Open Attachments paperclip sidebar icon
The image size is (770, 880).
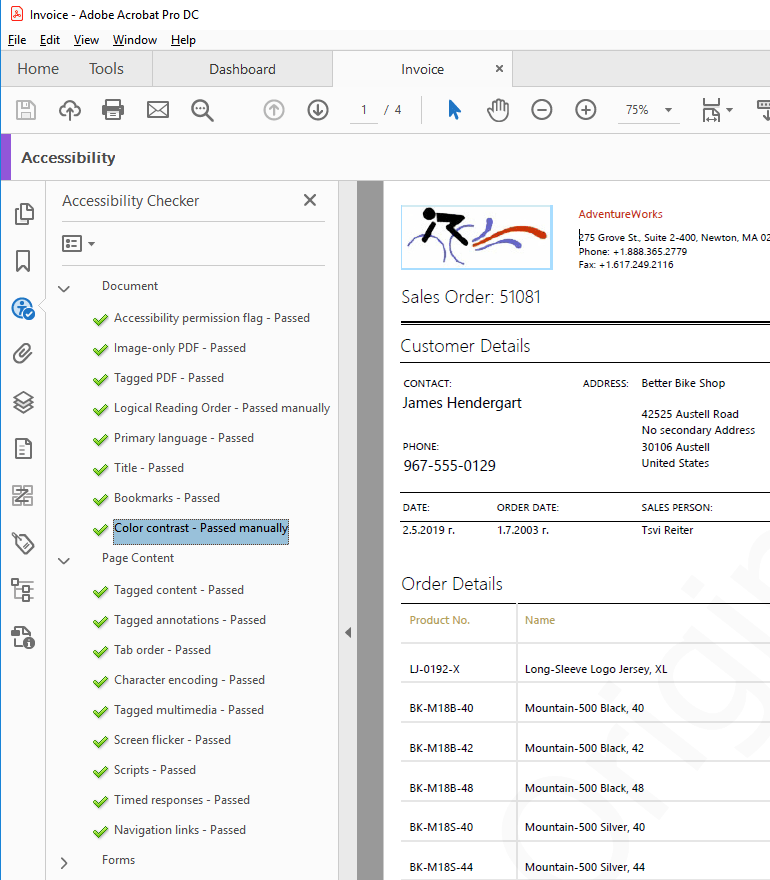click(23, 354)
